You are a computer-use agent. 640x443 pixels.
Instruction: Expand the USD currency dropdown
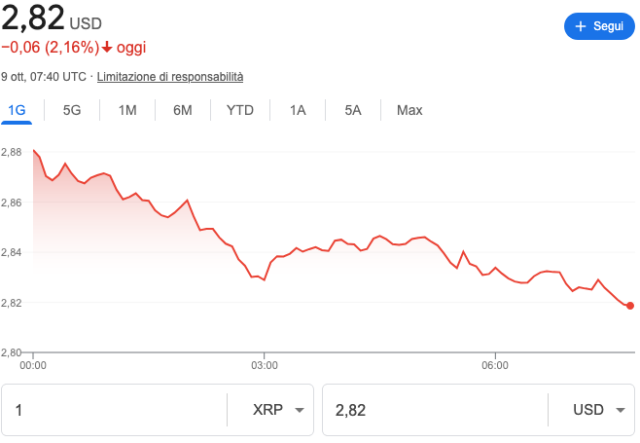(x=594, y=410)
